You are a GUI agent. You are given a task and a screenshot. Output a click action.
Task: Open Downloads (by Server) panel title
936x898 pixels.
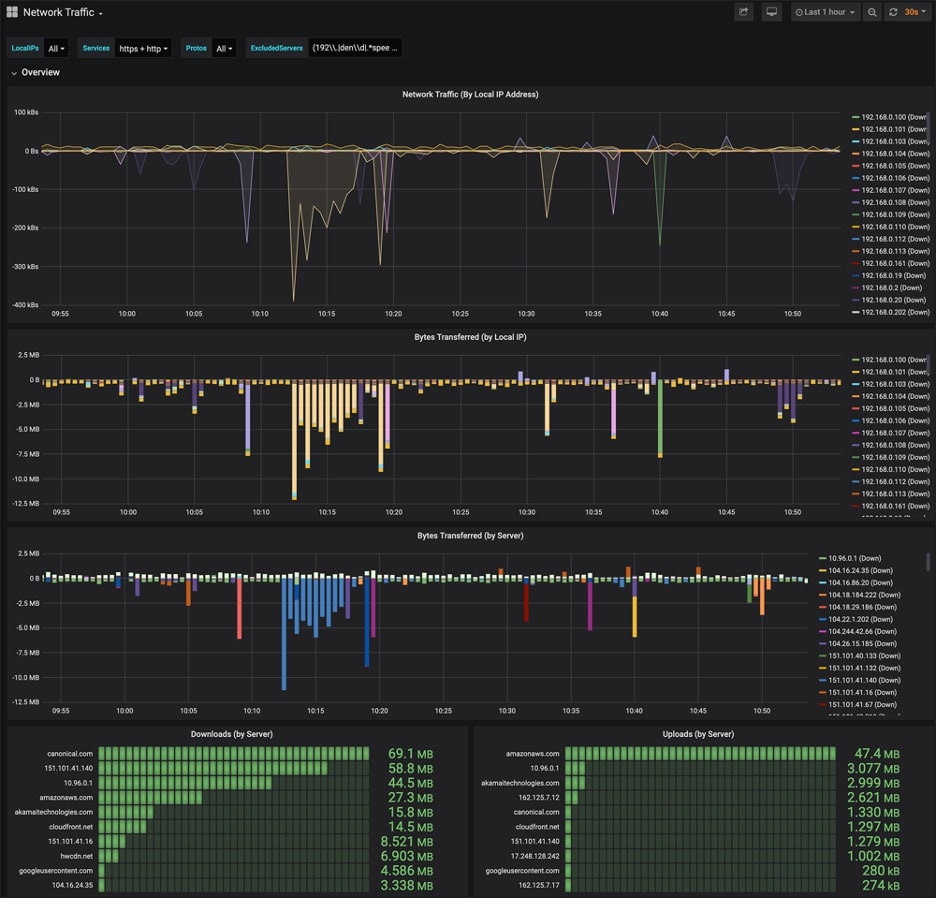[x=232, y=734]
